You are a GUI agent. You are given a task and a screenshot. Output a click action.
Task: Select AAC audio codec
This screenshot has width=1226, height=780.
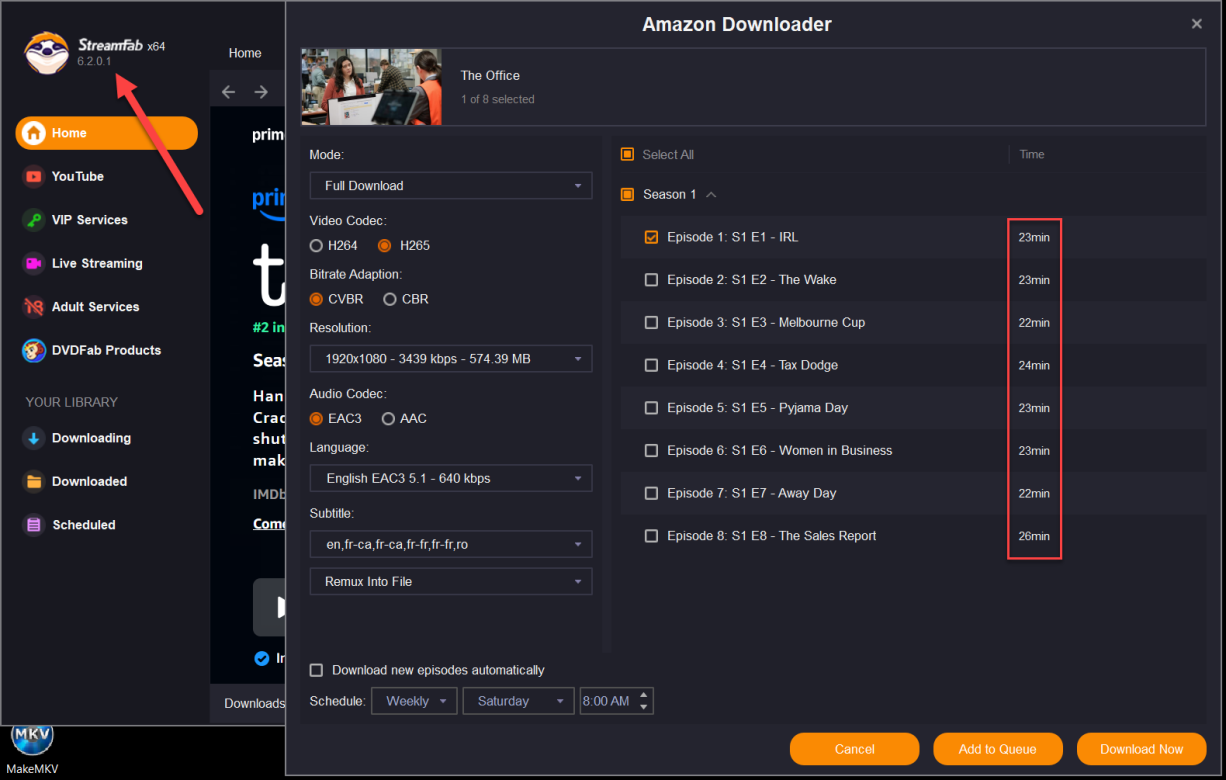[x=388, y=418]
